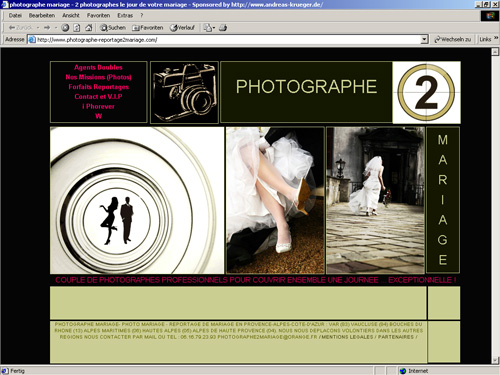Click into the address URL field

click(x=228, y=39)
